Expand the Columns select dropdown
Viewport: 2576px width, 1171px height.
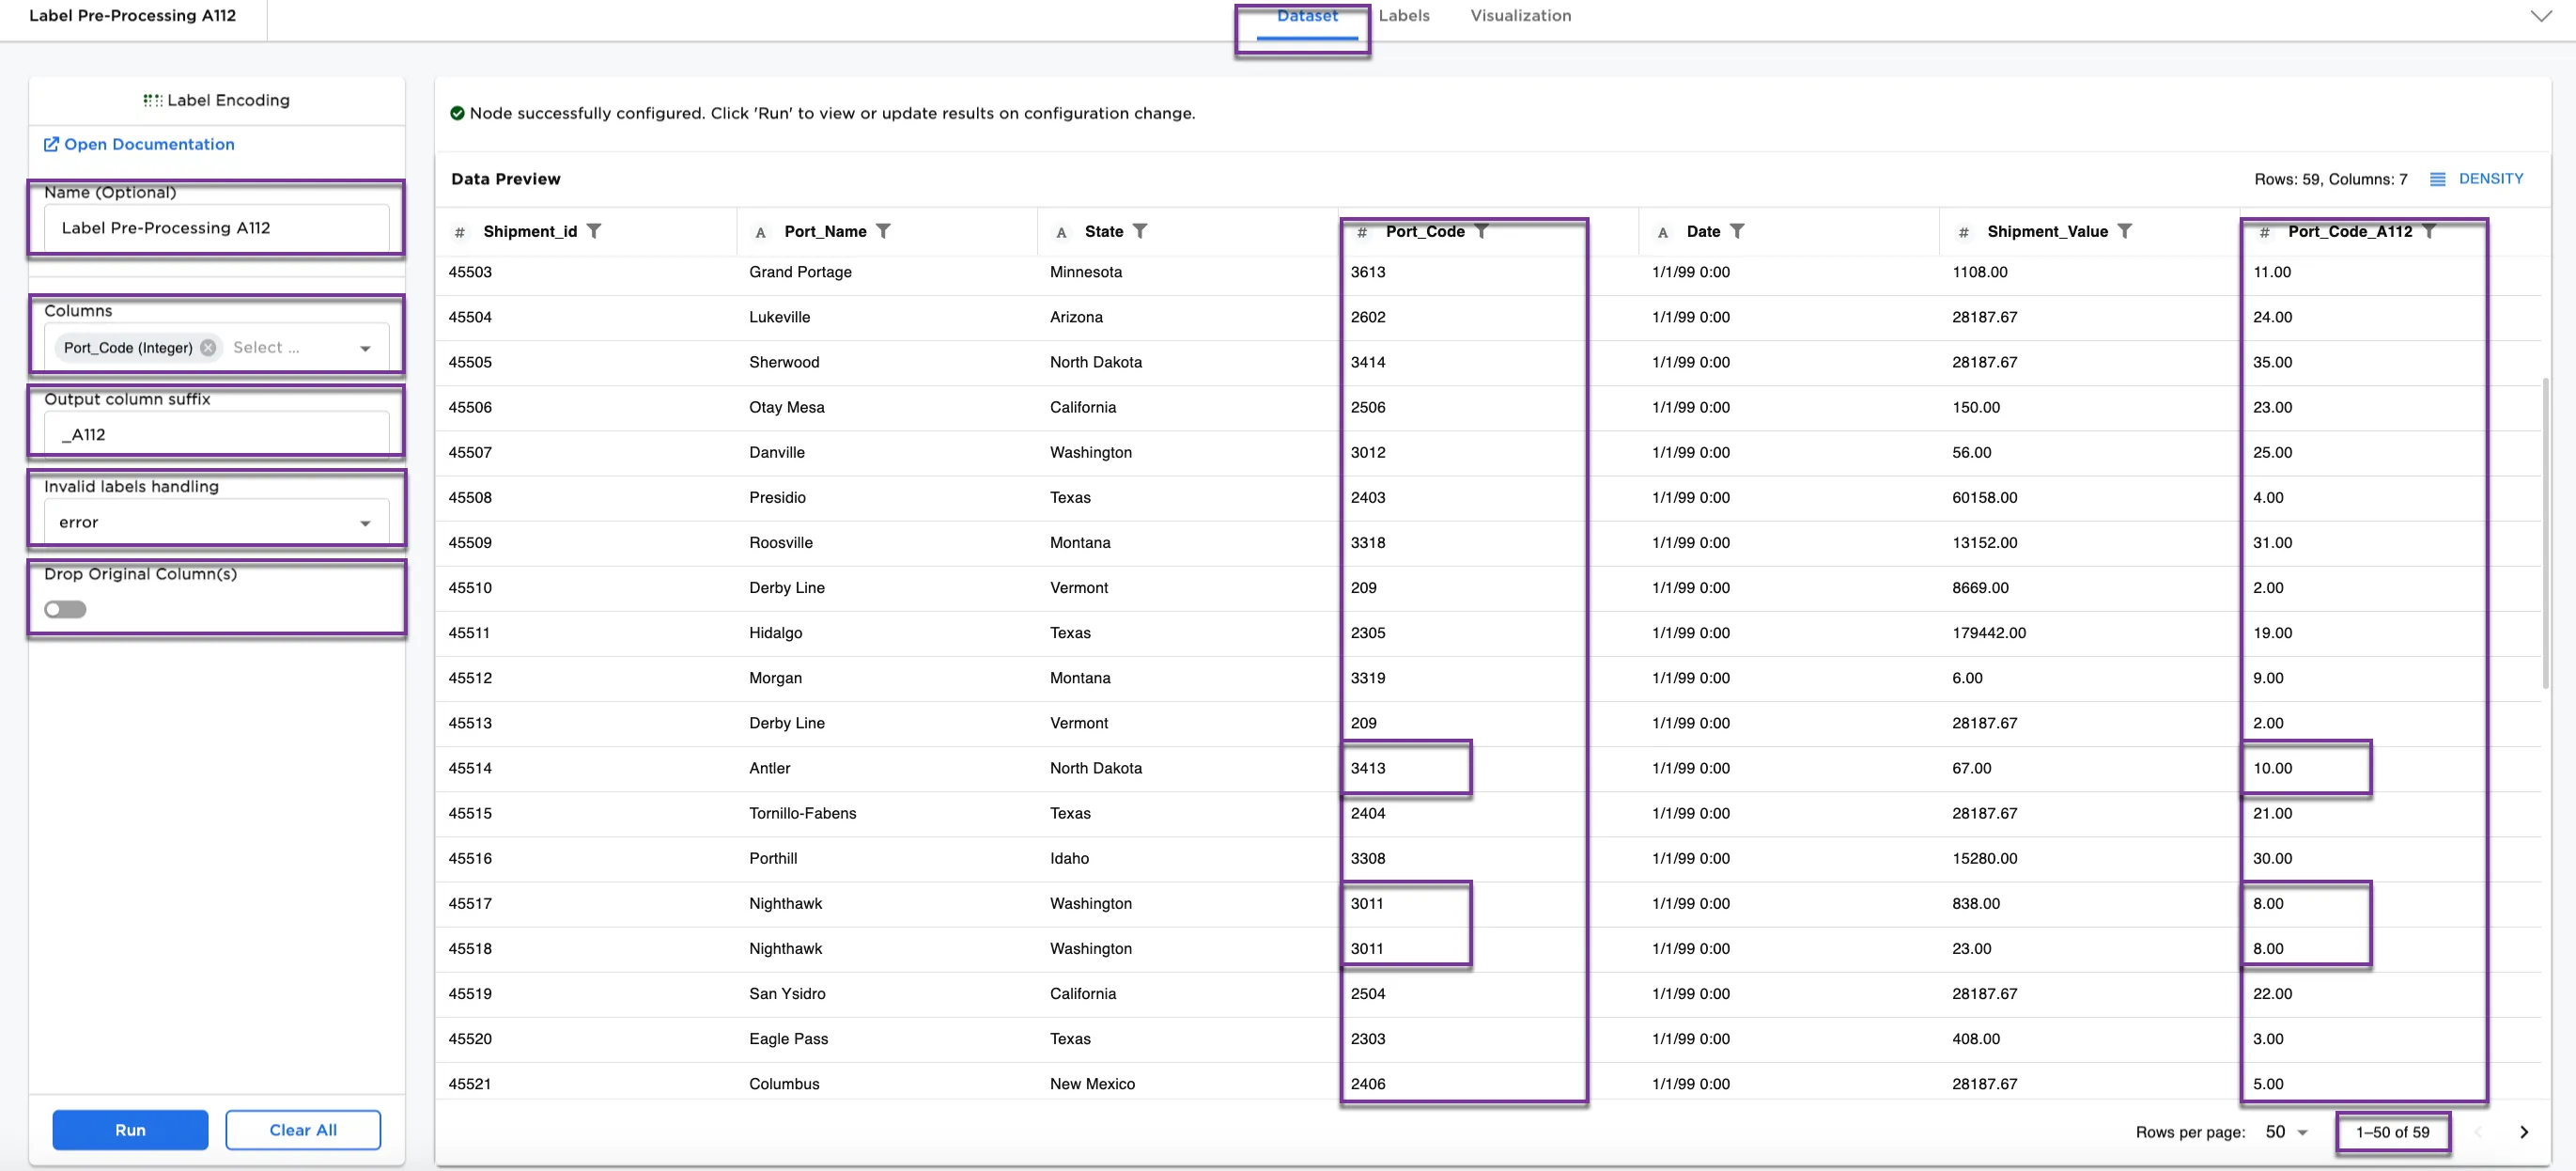coord(365,348)
